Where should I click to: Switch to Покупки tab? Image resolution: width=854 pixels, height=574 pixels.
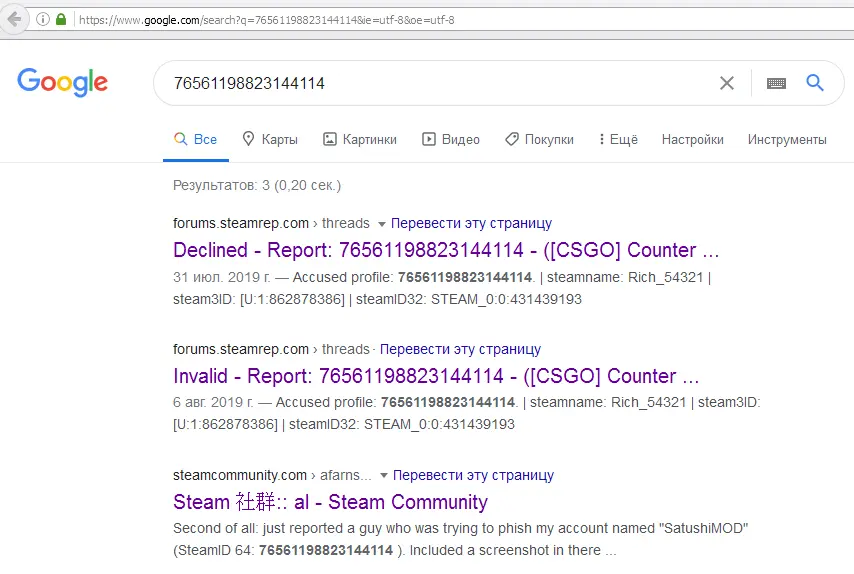tap(539, 139)
